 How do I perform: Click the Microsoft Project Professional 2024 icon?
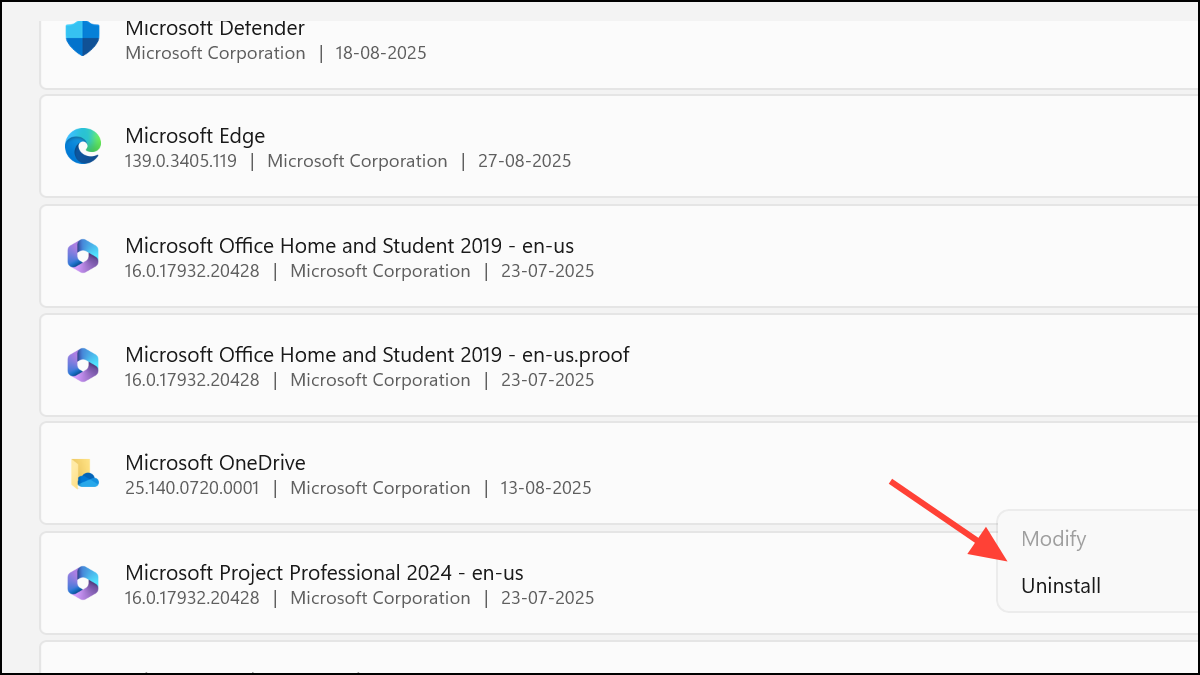(83, 583)
